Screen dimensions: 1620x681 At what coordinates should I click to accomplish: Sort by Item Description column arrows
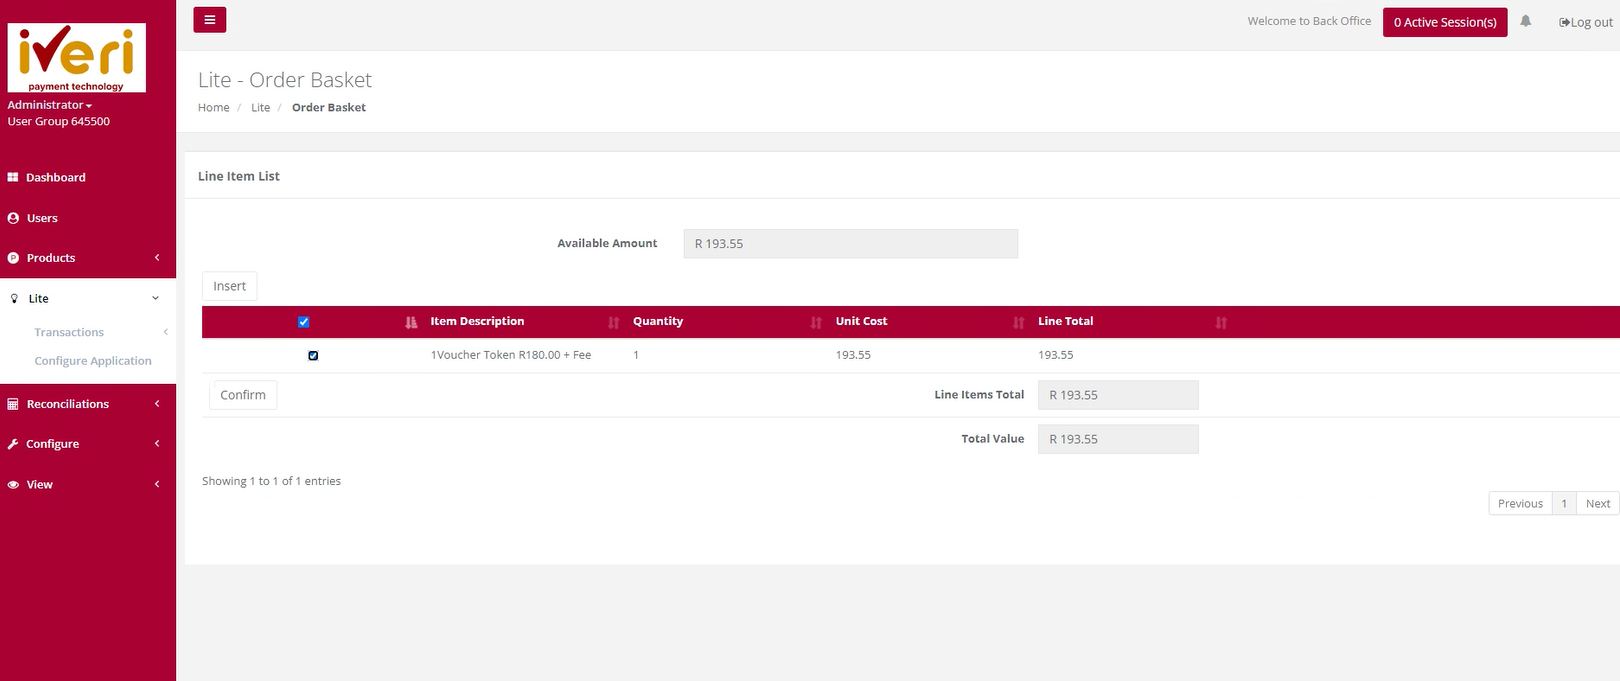tap(613, 322)
